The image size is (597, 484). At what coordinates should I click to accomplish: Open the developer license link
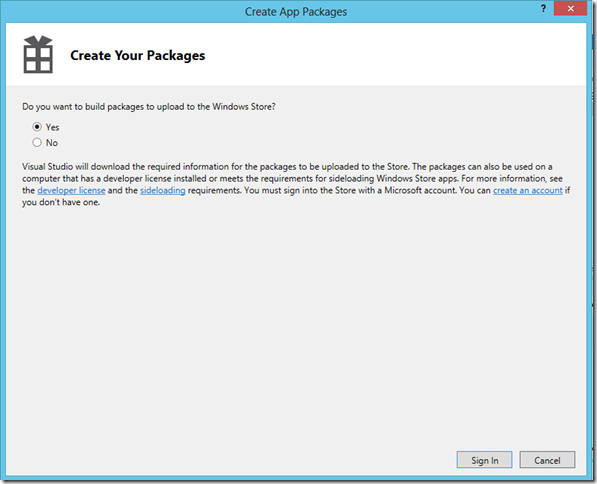(71, 190)
